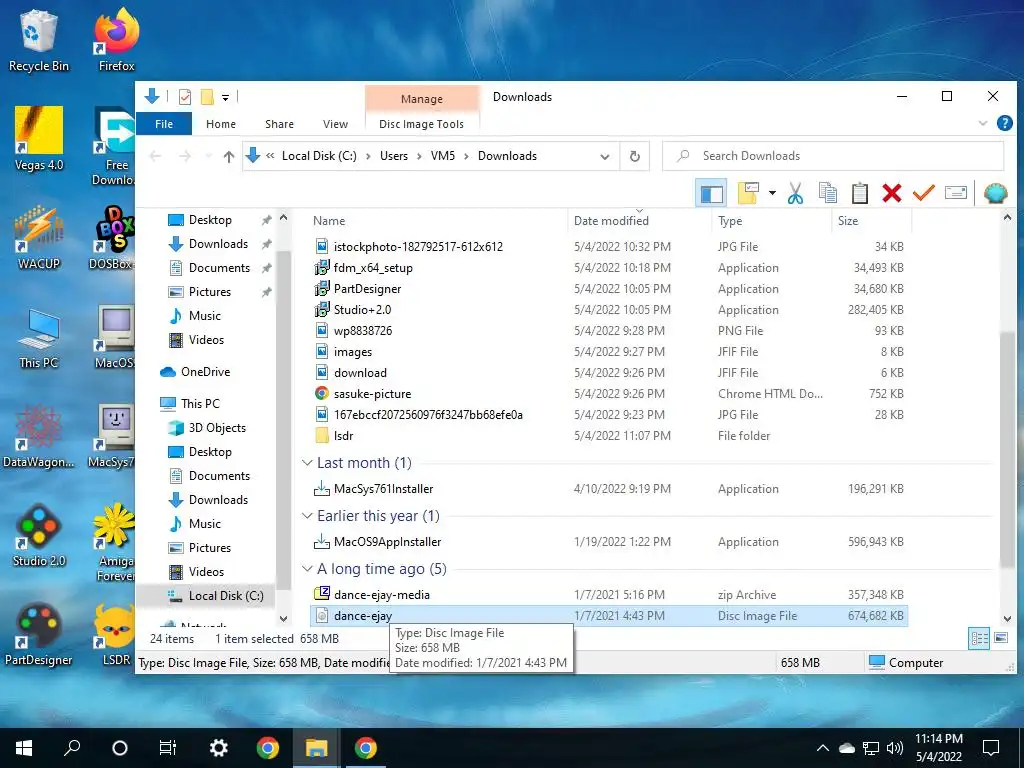Open Classic Explorer settings shell icon
1024x768 pixels.
(x=995, y=193)
